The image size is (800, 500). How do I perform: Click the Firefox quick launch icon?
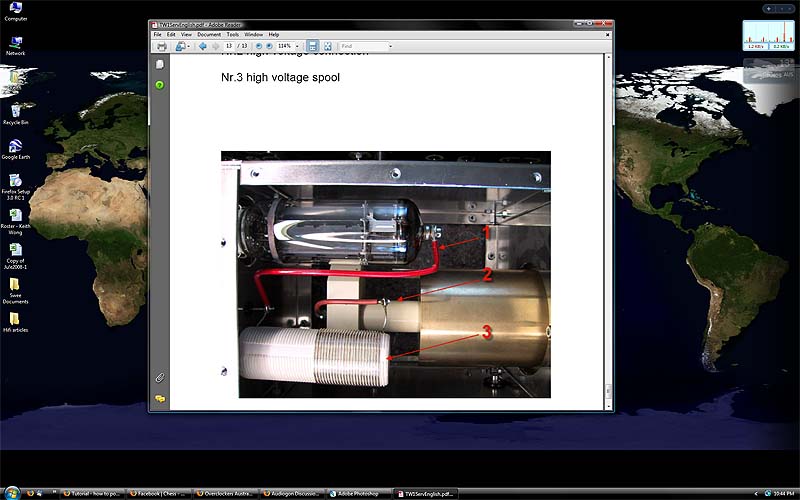30,493
